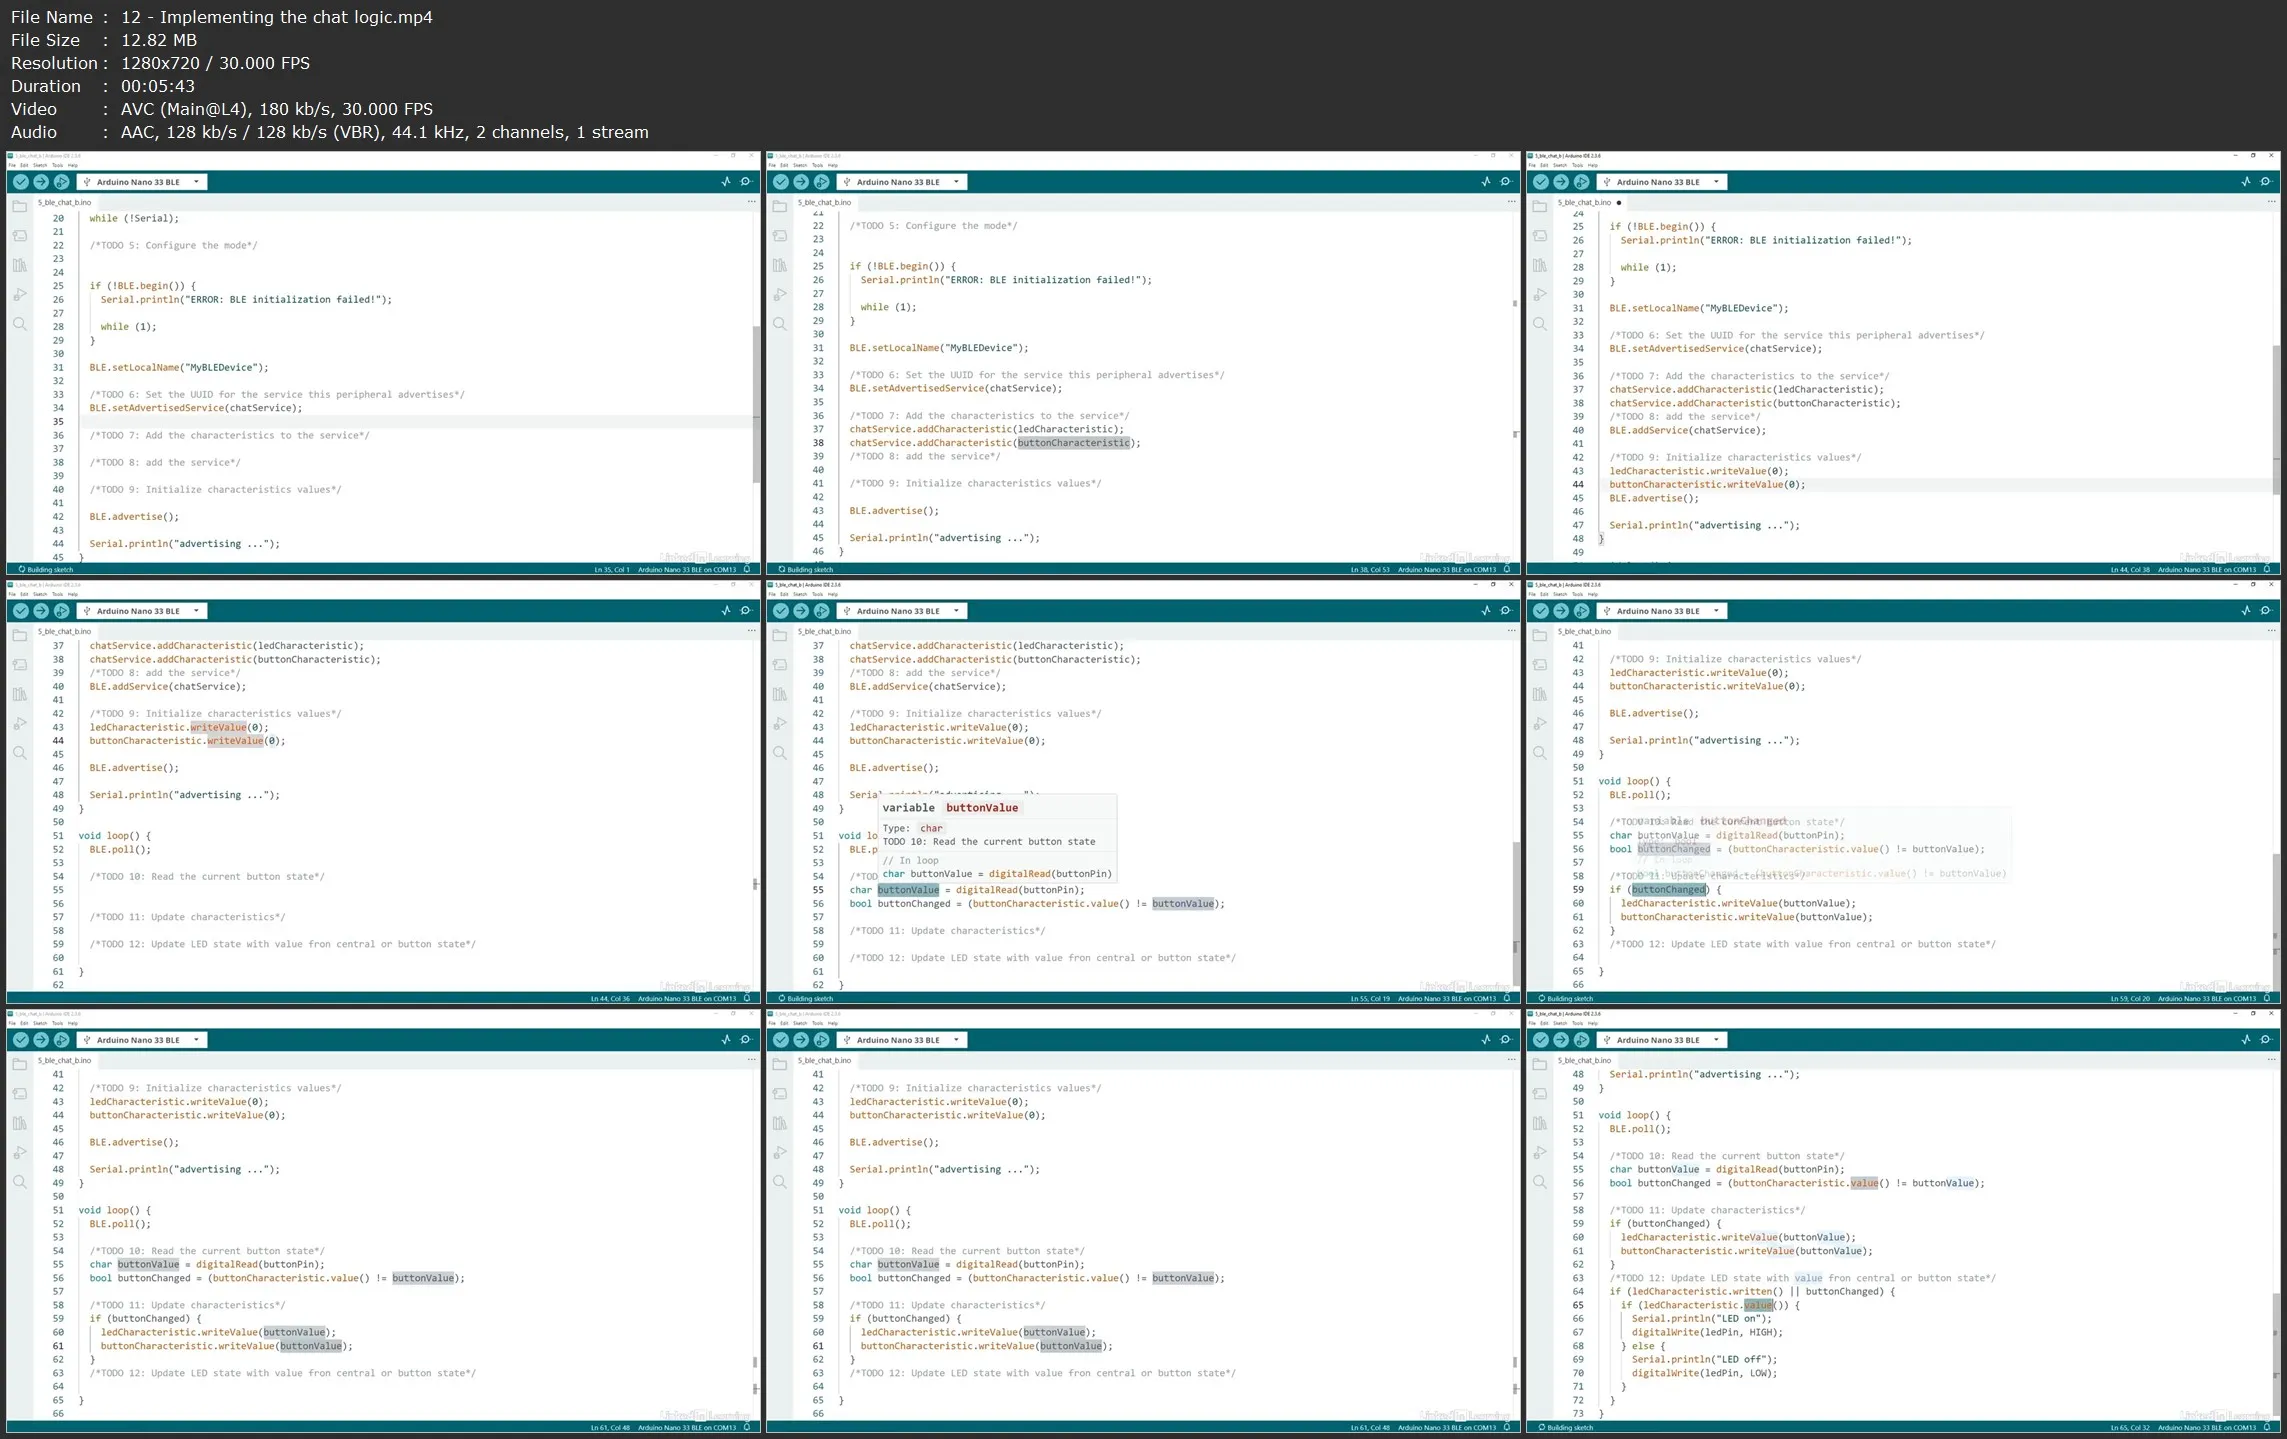Click 'Ln 38, Col 53' cursor position status
This screenshot has width=2287, height=1439.
click(1370, 570)
